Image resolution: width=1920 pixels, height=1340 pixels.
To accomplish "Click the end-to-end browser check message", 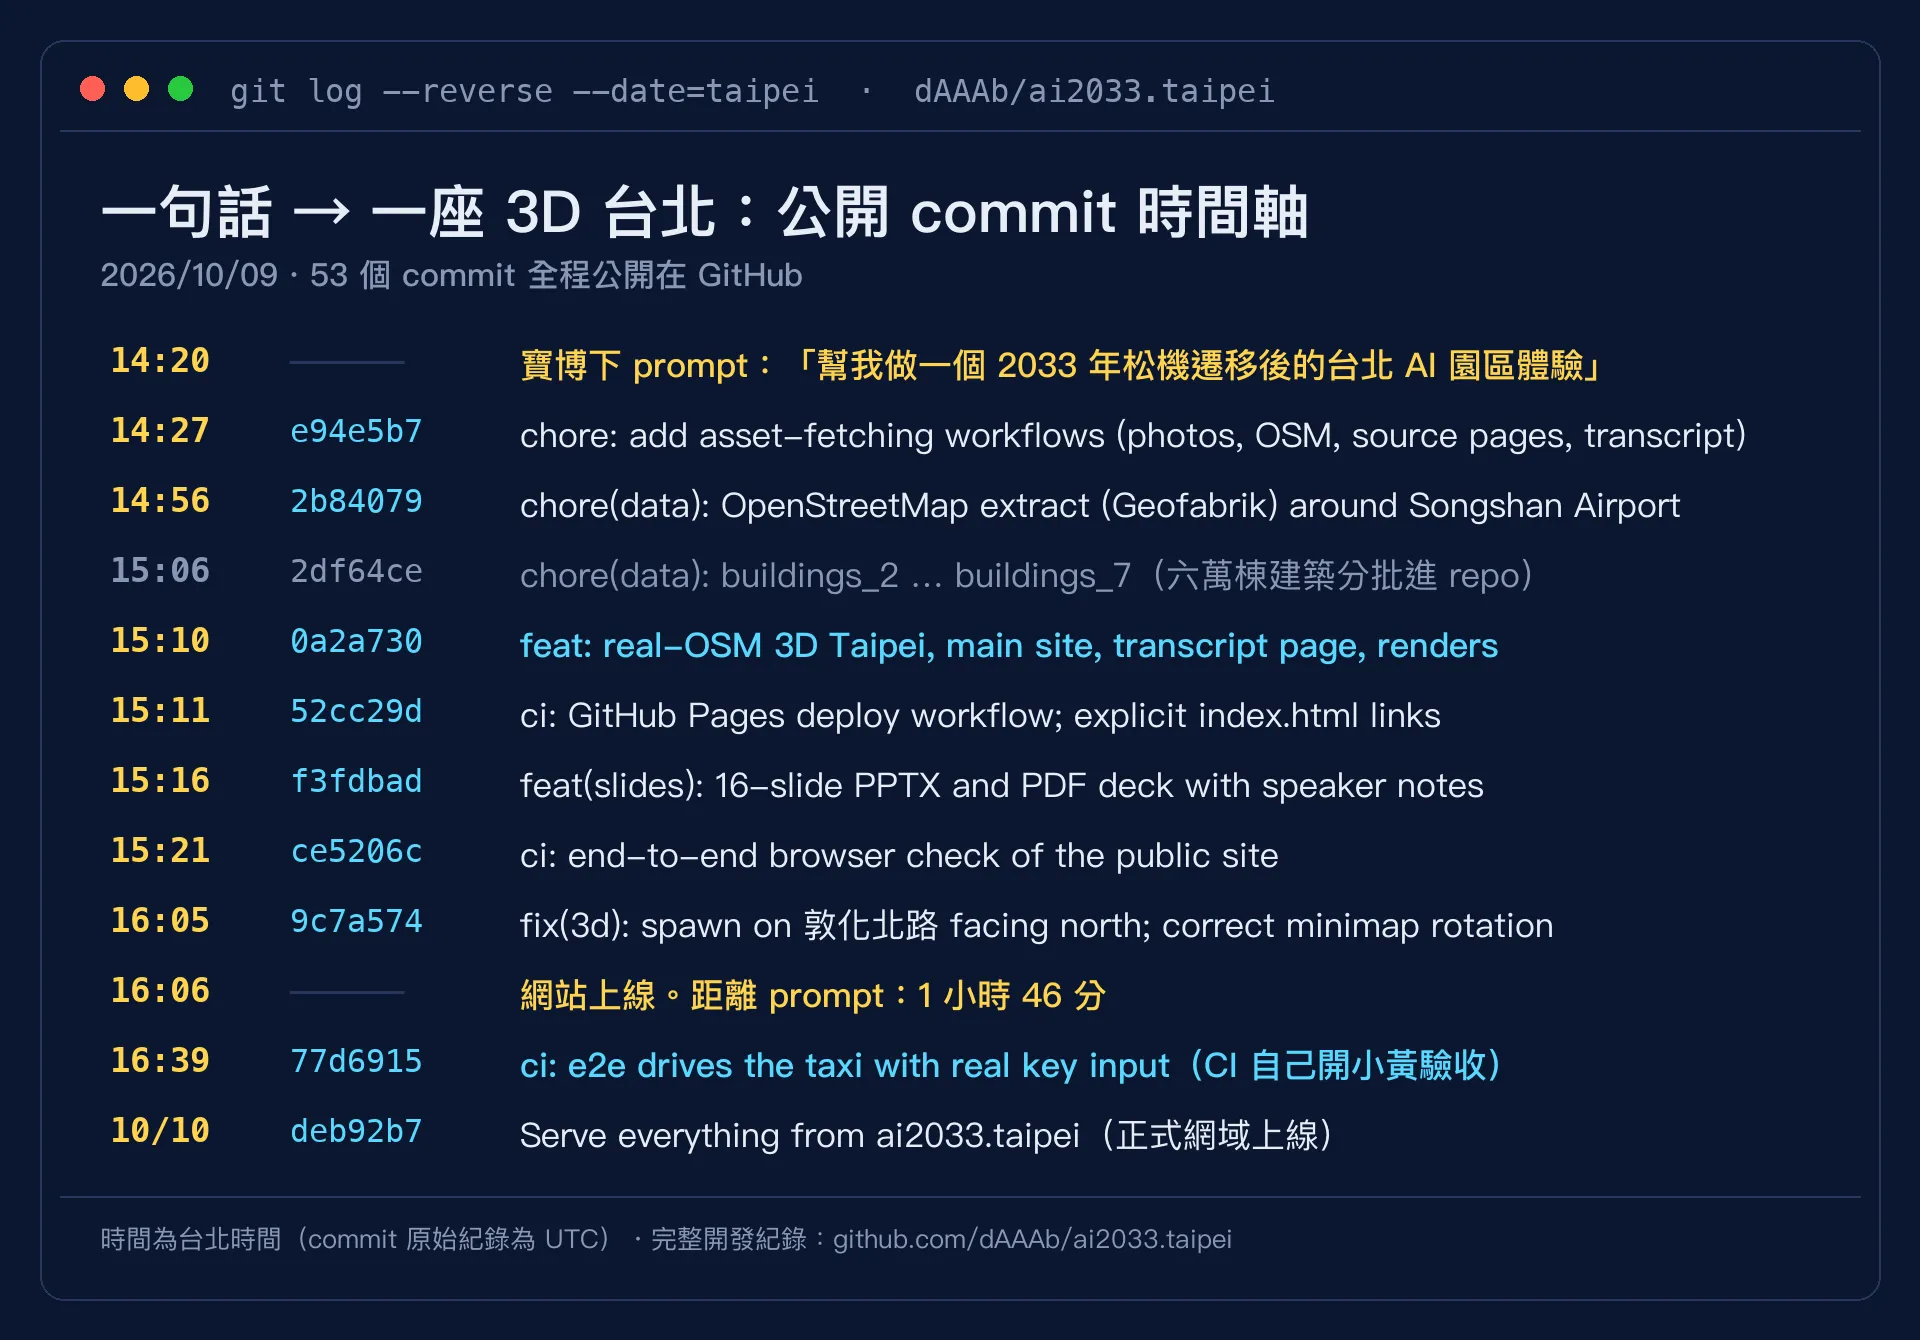I will tap(899, 856).
